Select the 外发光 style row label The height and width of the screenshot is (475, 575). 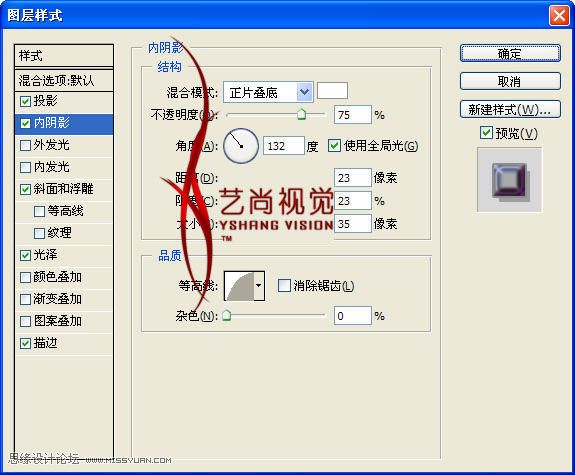51,145
